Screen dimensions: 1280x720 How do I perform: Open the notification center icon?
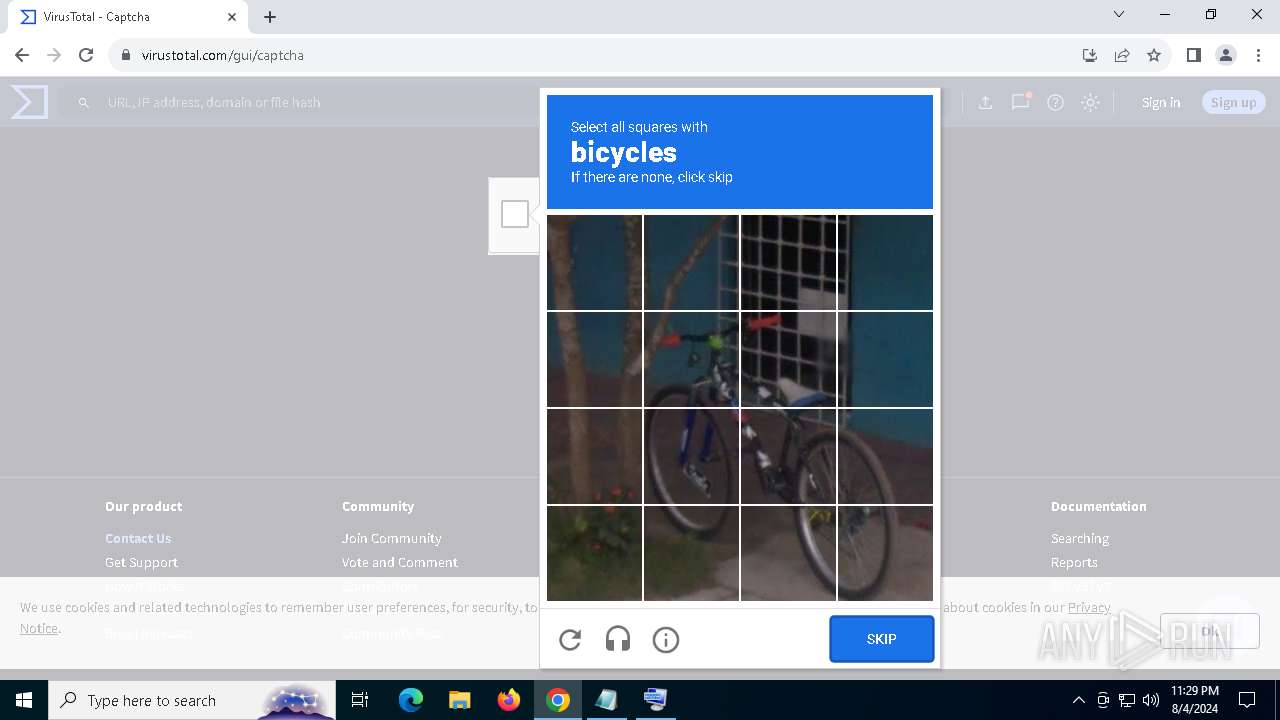coord(1247,700)
